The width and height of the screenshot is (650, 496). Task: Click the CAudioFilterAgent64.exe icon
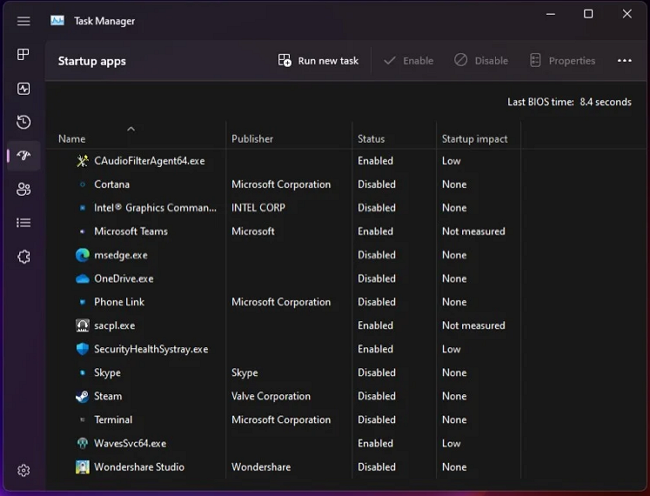[x=82, y=161]
